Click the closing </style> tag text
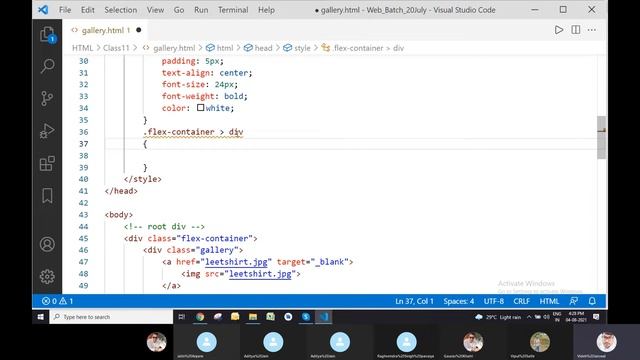Viewport: 640px width, 360px height. pyautogui.click(x=142, y=179)
